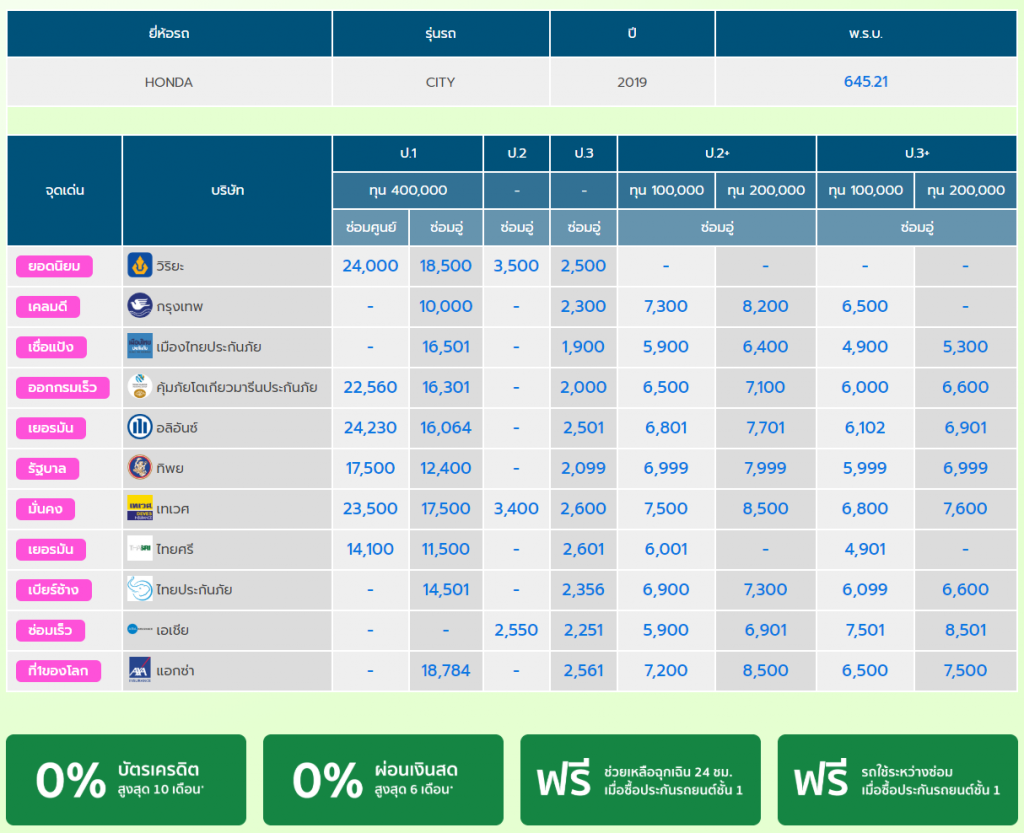Click the pink ที่1ของโลก badge
Image resolution: width=1024 pixels, height=833 pixels.
click(x=58, y=671)
